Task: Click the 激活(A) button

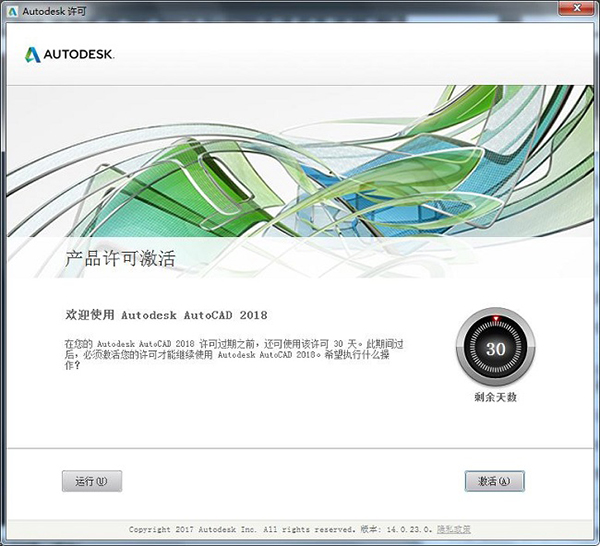Action: pos(494,481)
